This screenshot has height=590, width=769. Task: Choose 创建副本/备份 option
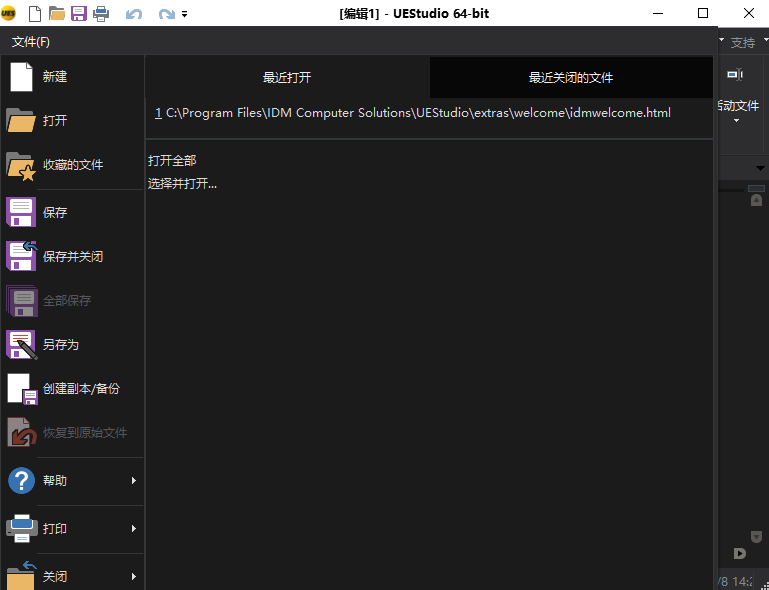tap(72, 389)
